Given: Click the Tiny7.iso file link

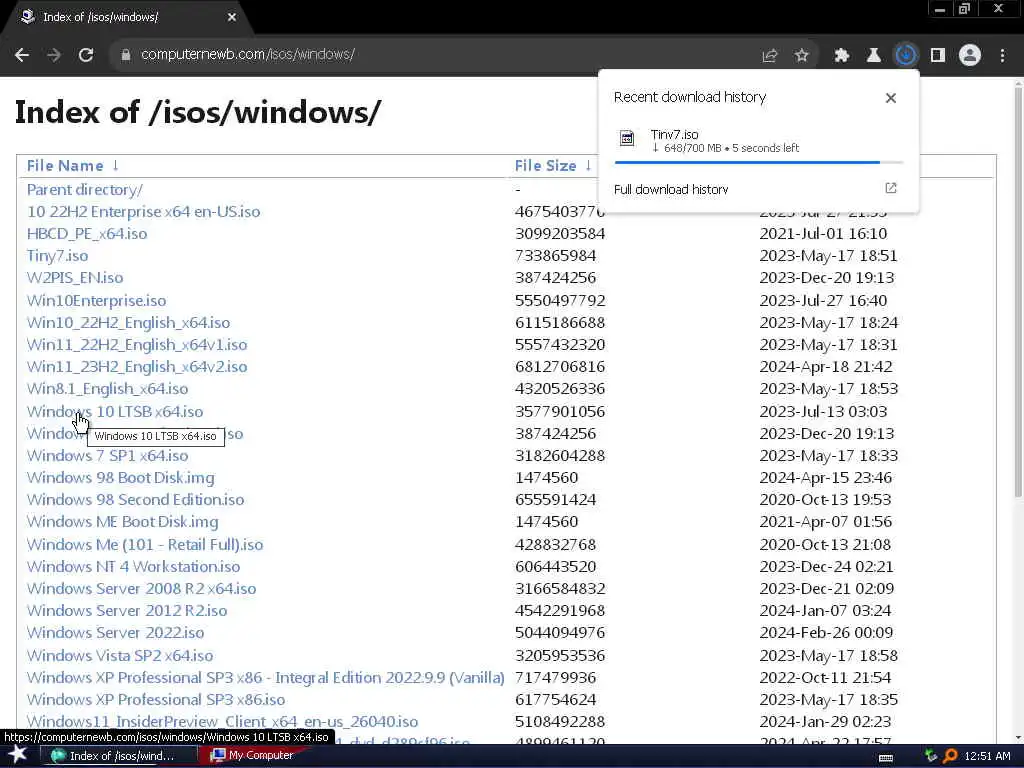Looking at the screenshot, I should click(57, 256).
